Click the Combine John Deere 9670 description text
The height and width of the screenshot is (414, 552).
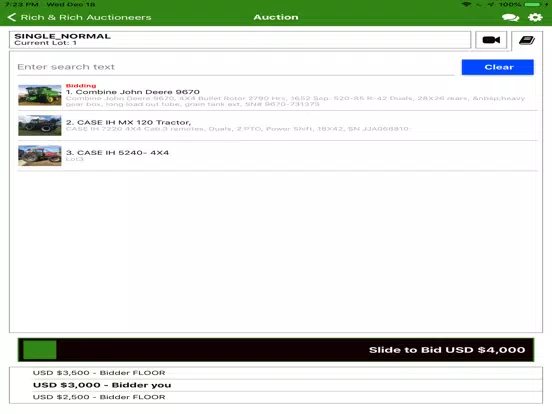[295, 101]
